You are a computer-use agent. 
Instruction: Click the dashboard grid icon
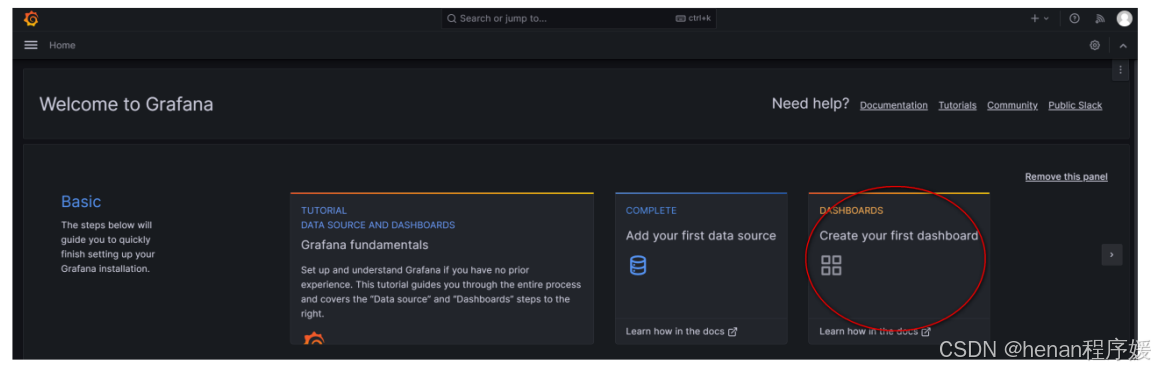831,265
